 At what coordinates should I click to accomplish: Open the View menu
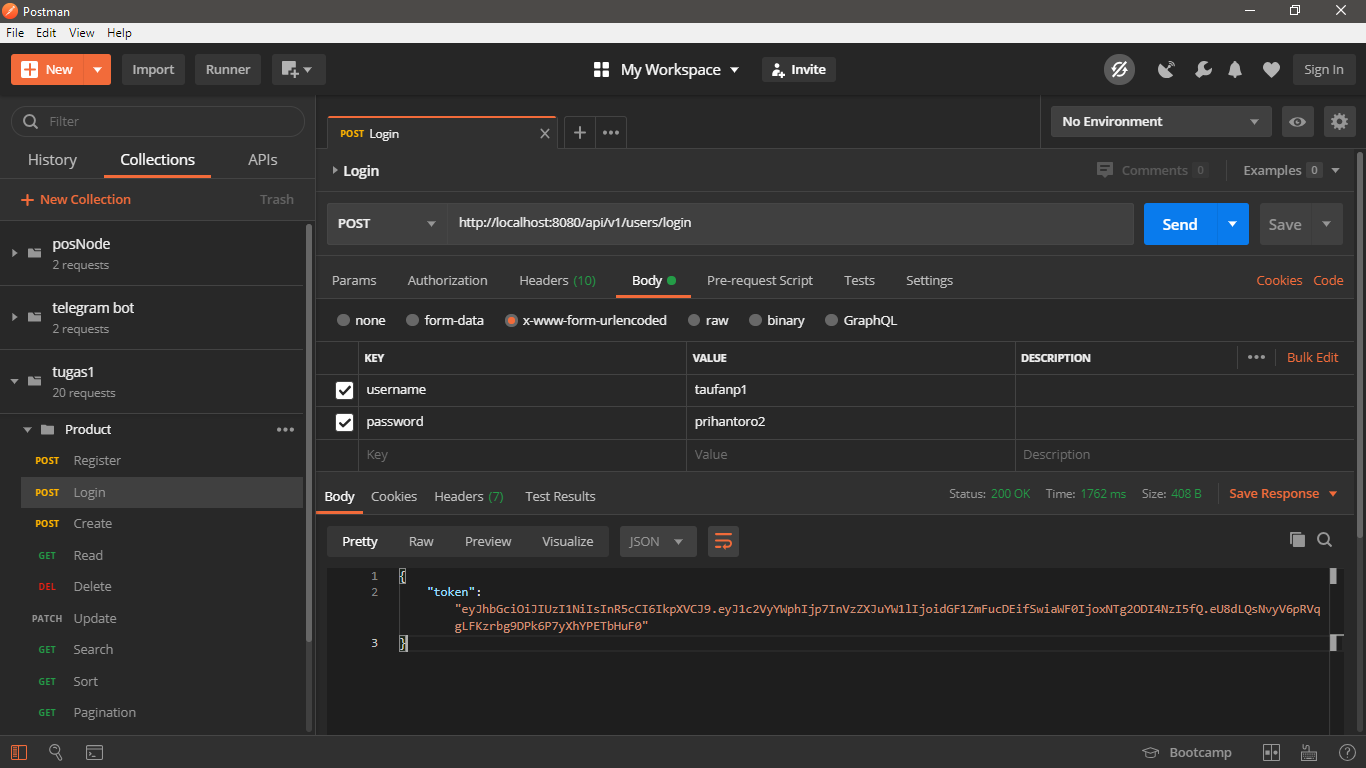pos(81,32)
